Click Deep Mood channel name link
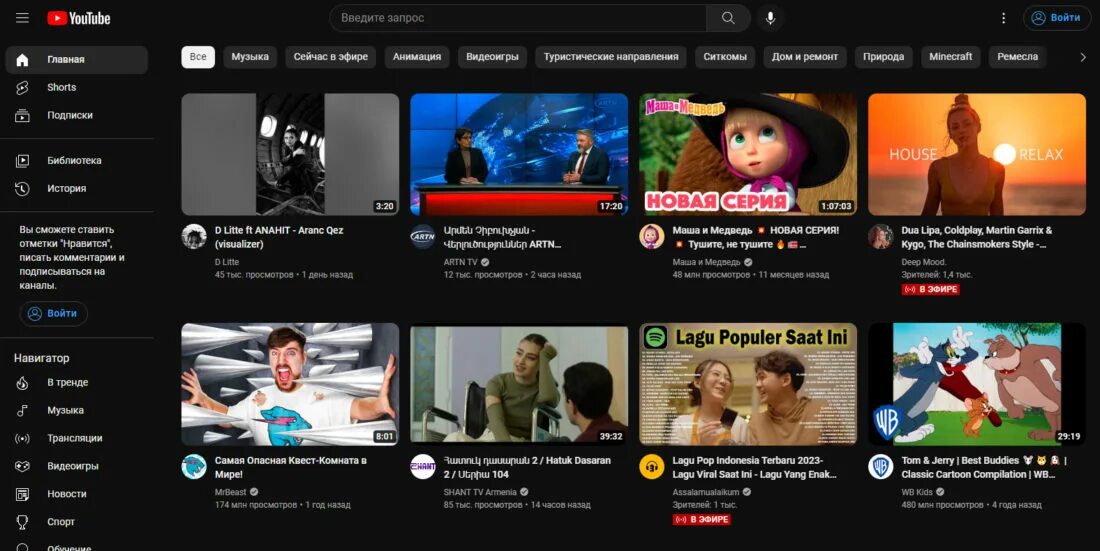Viewport: 1100px width, 551px height. [923, 262]
